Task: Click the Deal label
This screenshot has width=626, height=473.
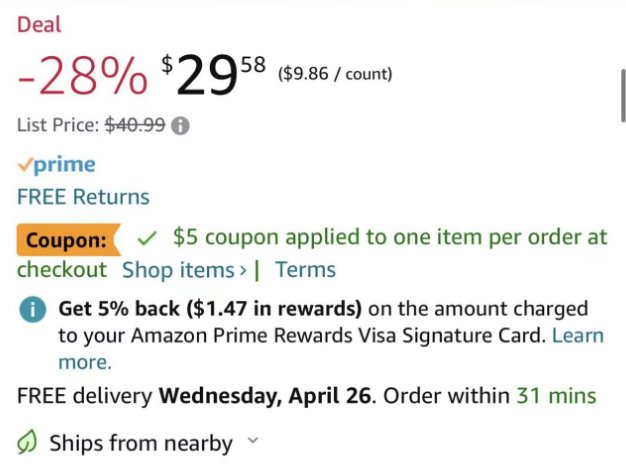Action: tap(39, 24)
